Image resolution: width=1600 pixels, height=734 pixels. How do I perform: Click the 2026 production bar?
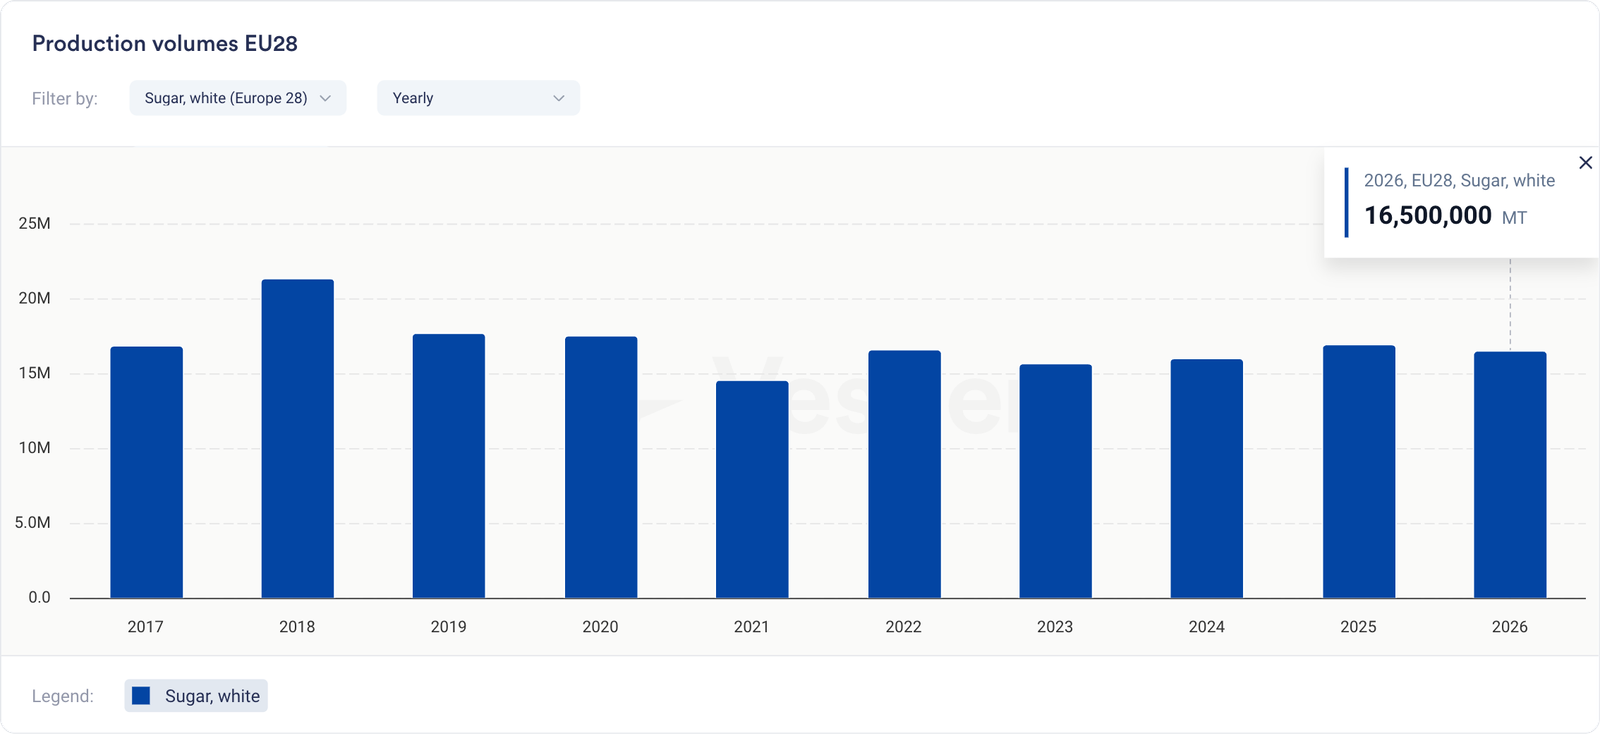coord(1510,475)
